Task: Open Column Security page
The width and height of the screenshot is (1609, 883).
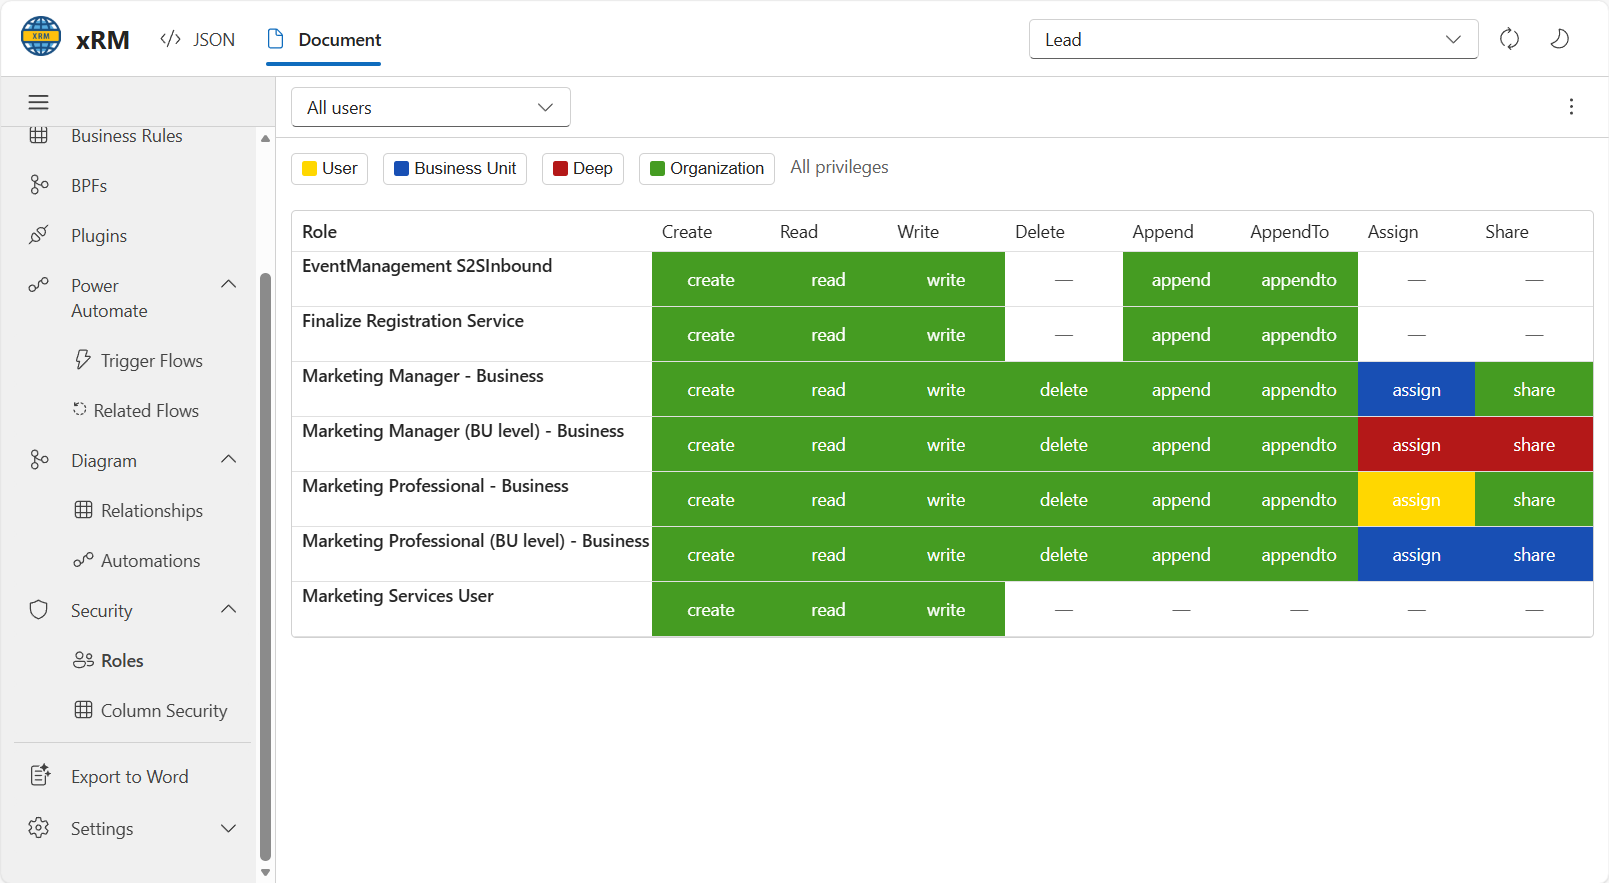Action: point(164,711)
